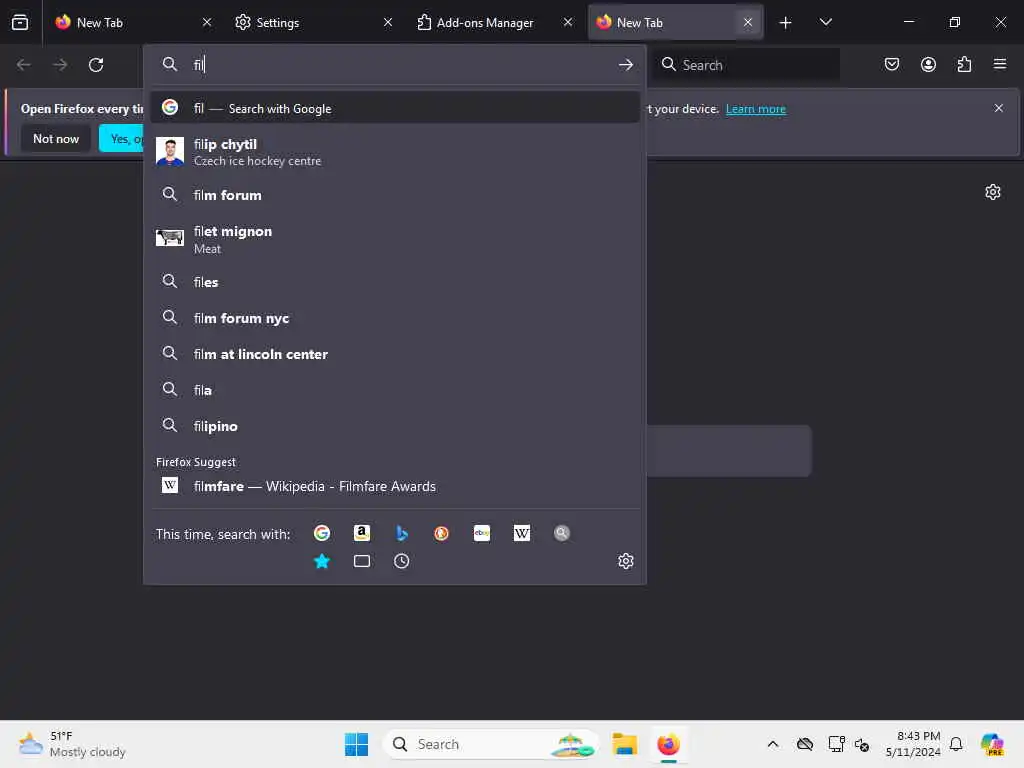Click the cyan Yes button in notification
Image resolution: width=1024 pixels, height=768 pixels.
pos(121,138)
